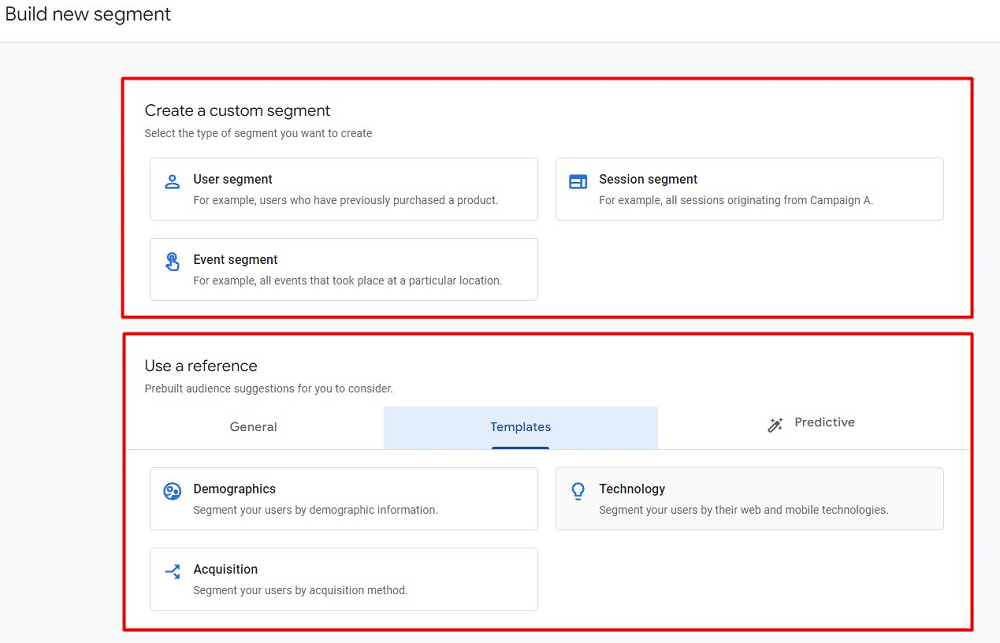The height and width of the screenshot is (643, 1000).
Task: Click the Event segment touch icon
Action: coord(172,262)
